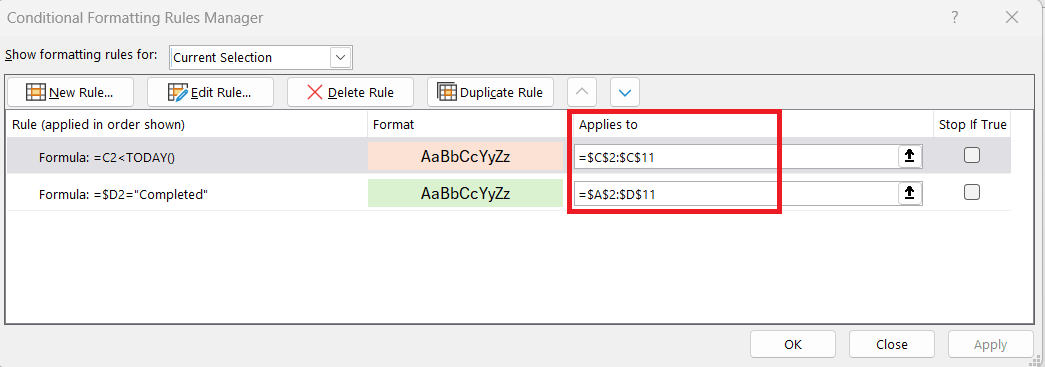Click the Apply button

click(990, 344)
